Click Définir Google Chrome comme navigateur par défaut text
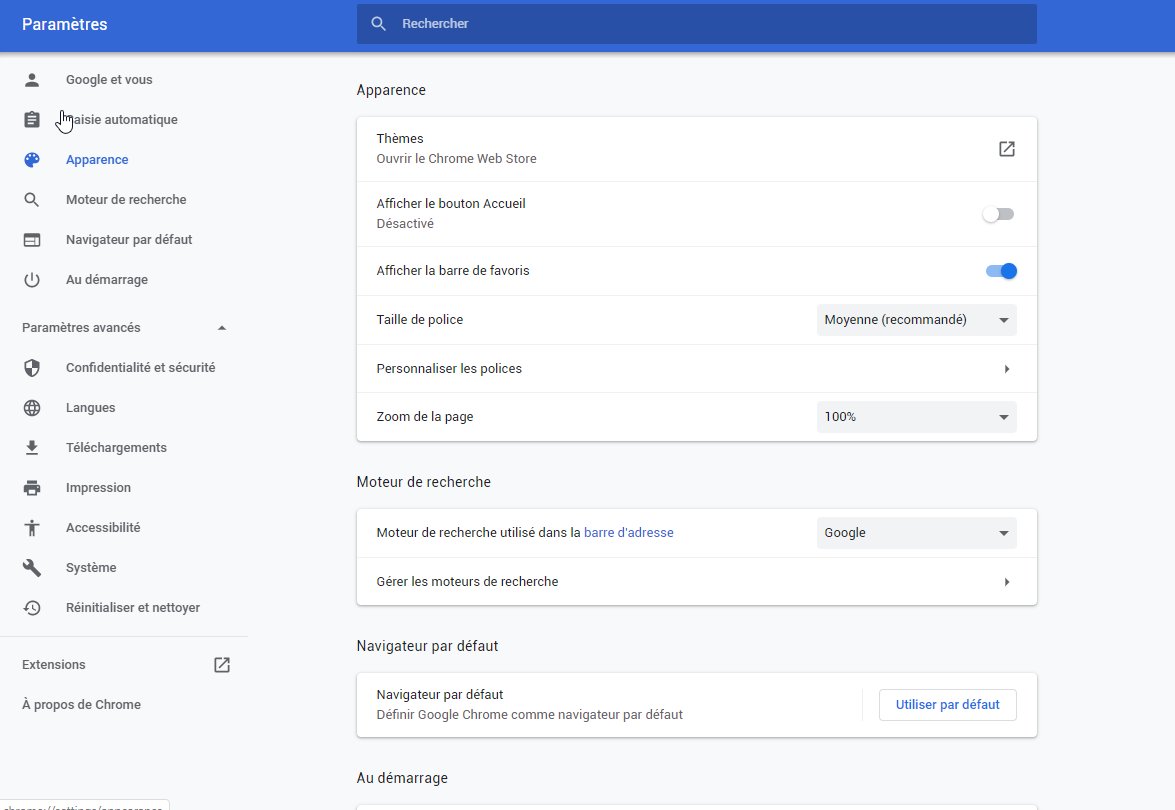This screenshot has height=810, width=1175. [529, 715]
